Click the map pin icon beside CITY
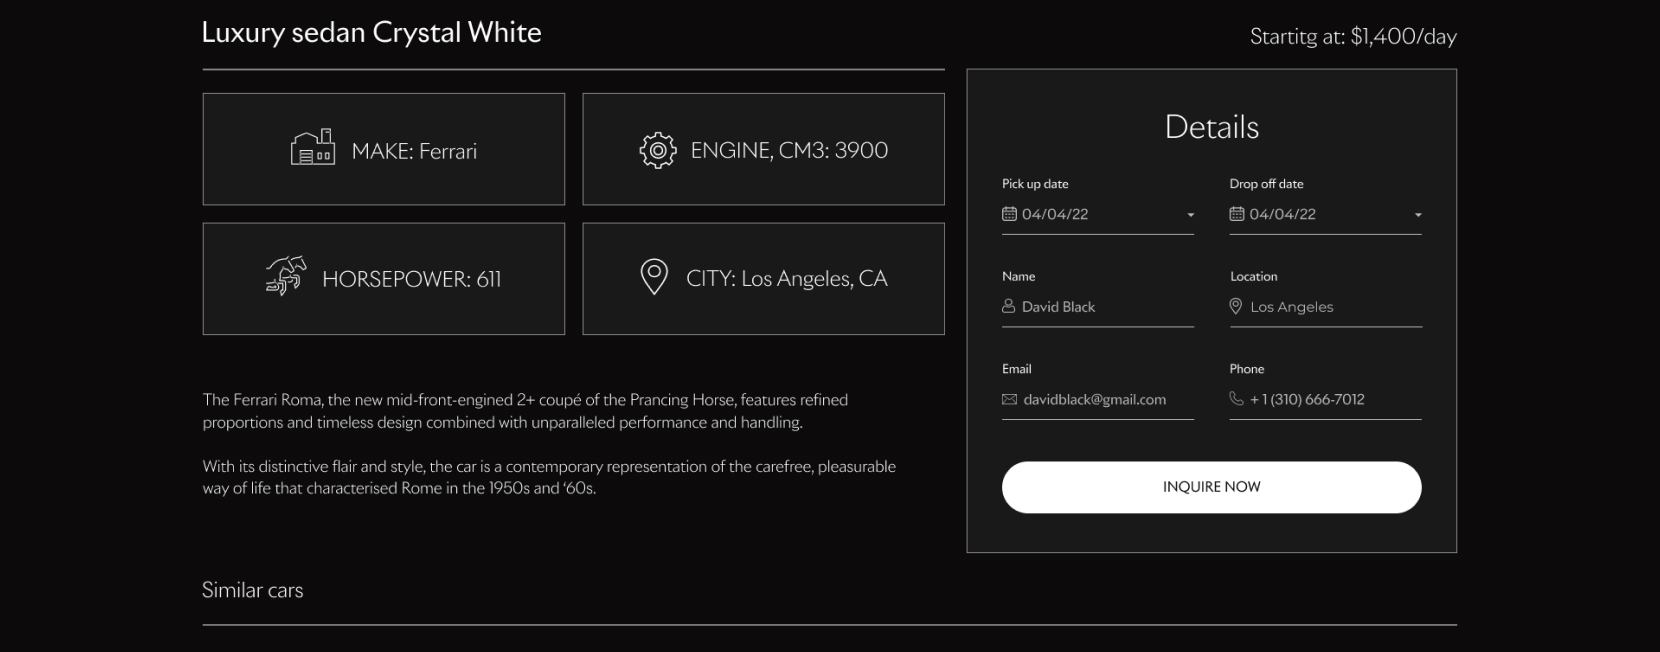Image resolution: width=1660 pixels, height=652 pixels. point(653,277)
